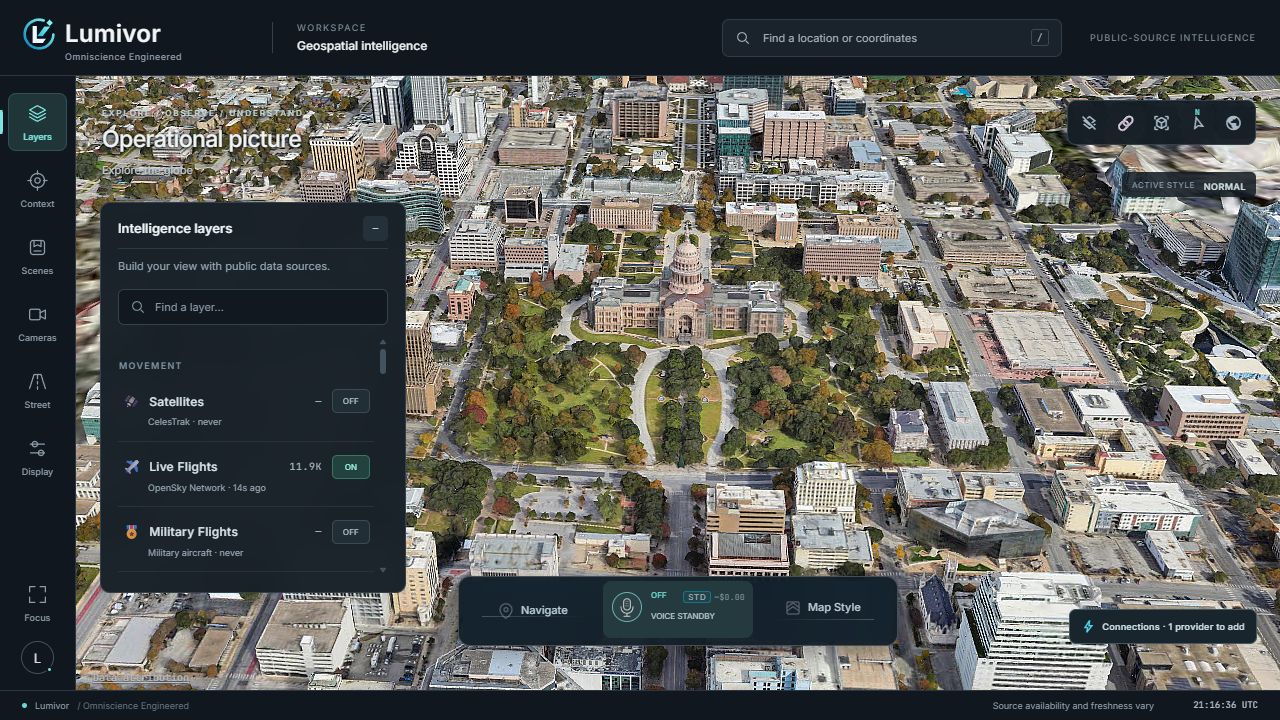The height and width of the screenshot is (720, 1280).
Task: Click the layer list scrollbar thumb
Action: [x=383, y=361]
